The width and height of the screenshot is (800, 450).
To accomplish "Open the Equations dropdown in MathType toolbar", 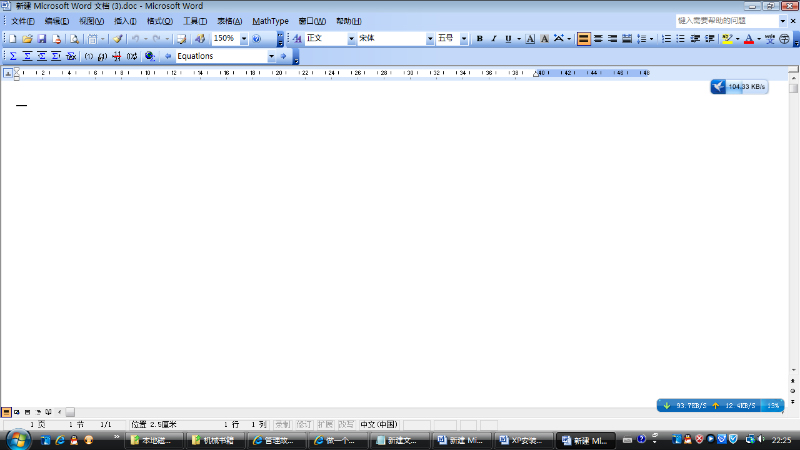I will click(x=271, y=57).
